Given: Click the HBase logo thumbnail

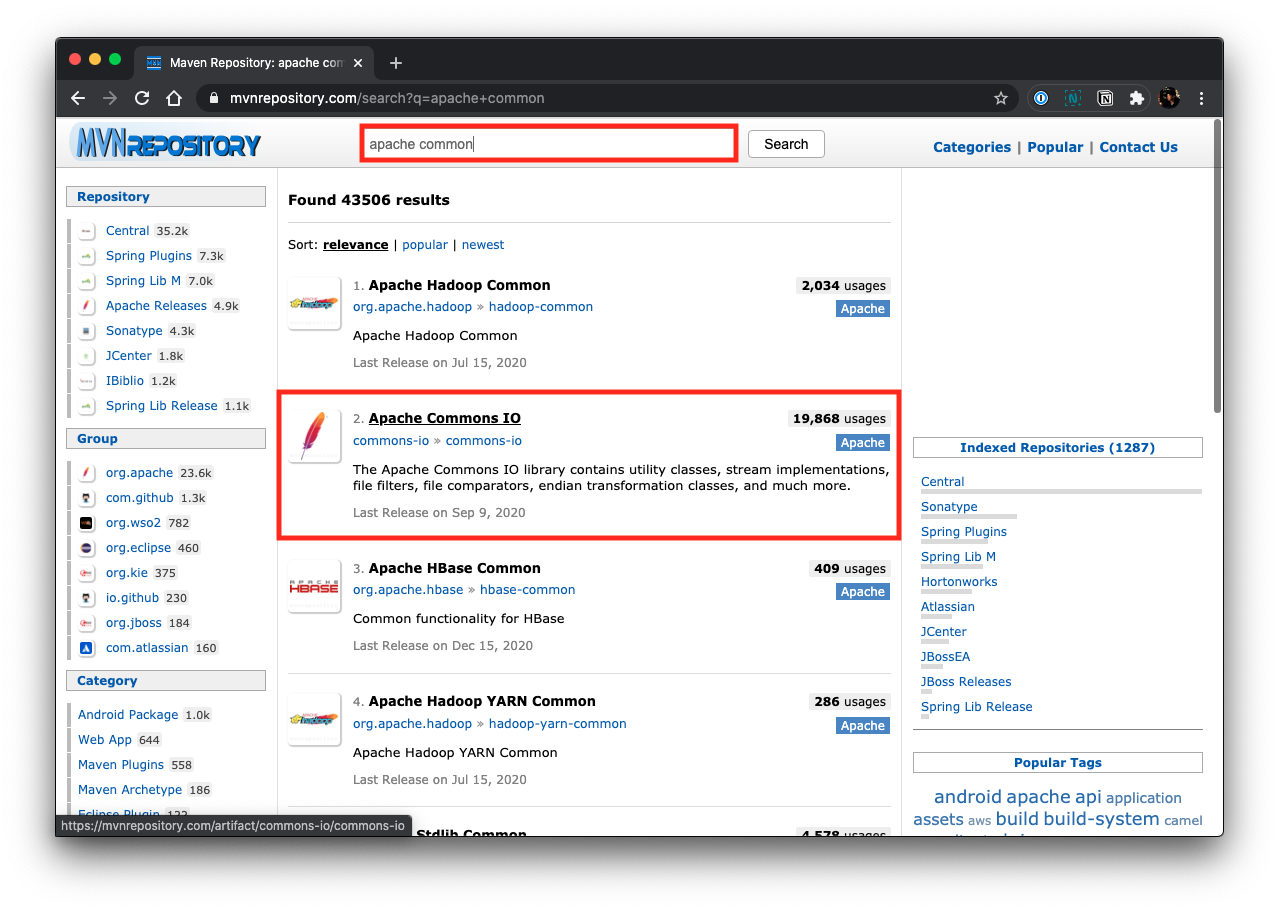Looking at the screenshot, I should click(314, 586).
